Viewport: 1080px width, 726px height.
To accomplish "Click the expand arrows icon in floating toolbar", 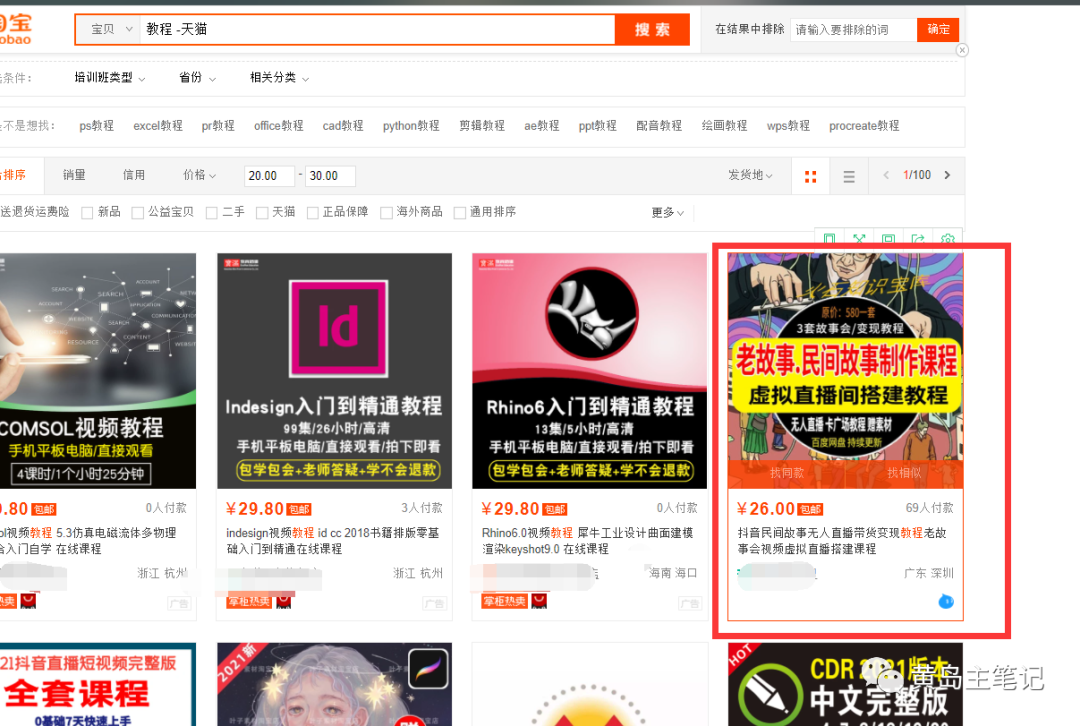I will click(x=859, y=240).
